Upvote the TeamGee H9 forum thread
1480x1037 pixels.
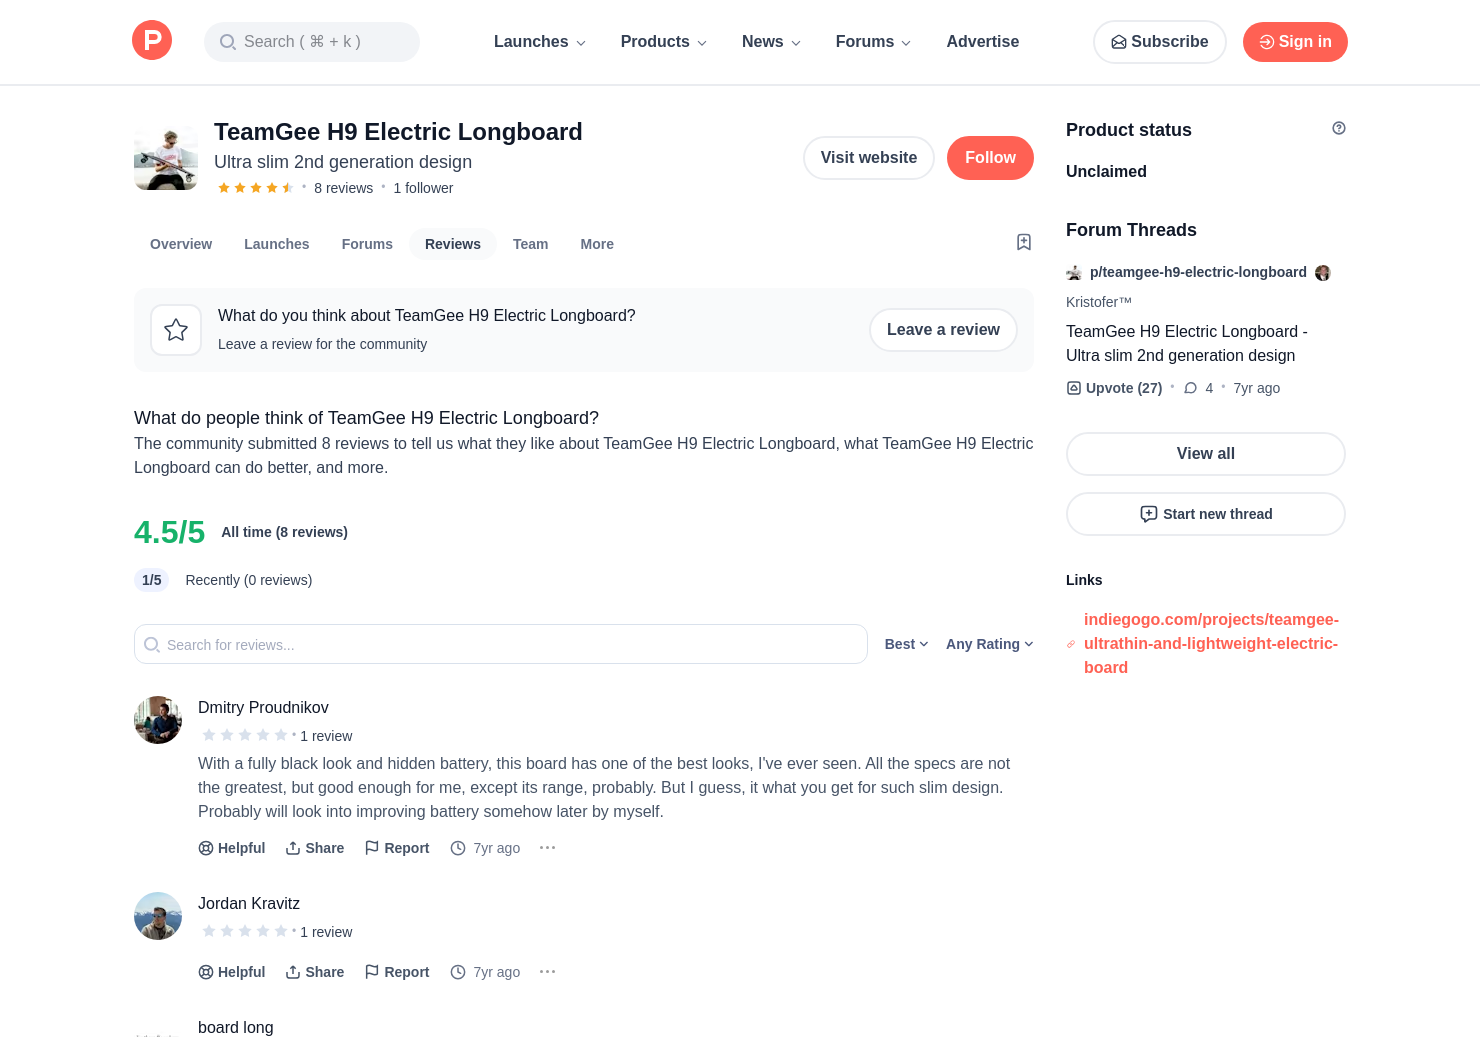(x=1114, y=388)
